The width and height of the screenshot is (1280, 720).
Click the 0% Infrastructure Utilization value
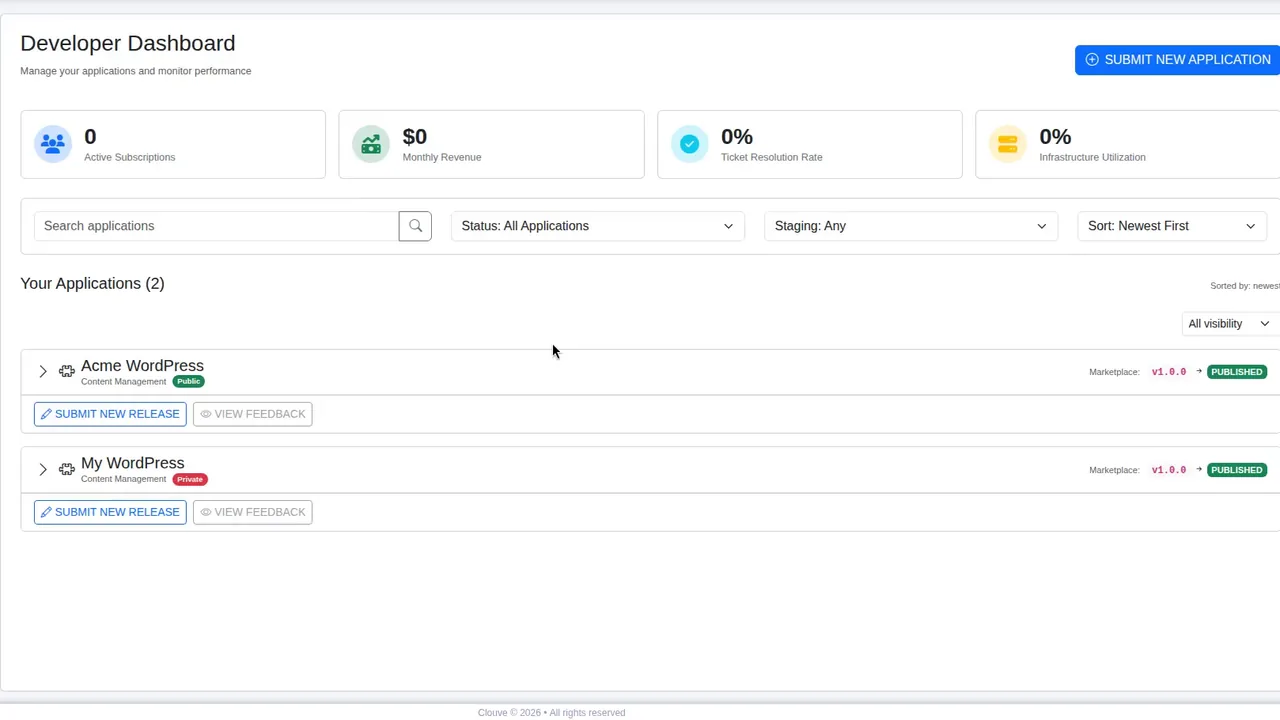pos(1055,137)
